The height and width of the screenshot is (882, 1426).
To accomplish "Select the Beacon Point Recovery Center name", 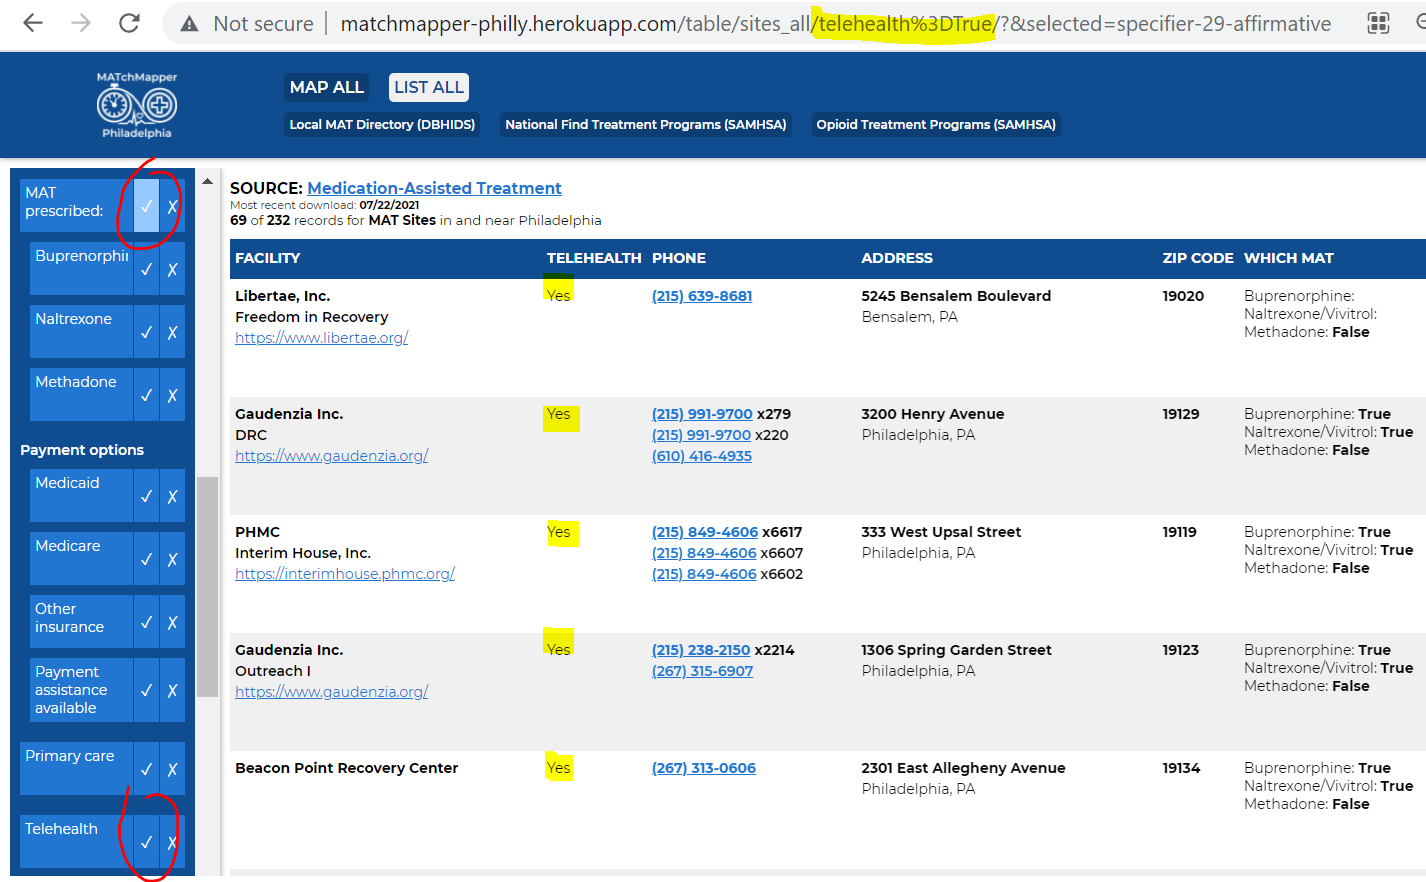I will [346, 768].
